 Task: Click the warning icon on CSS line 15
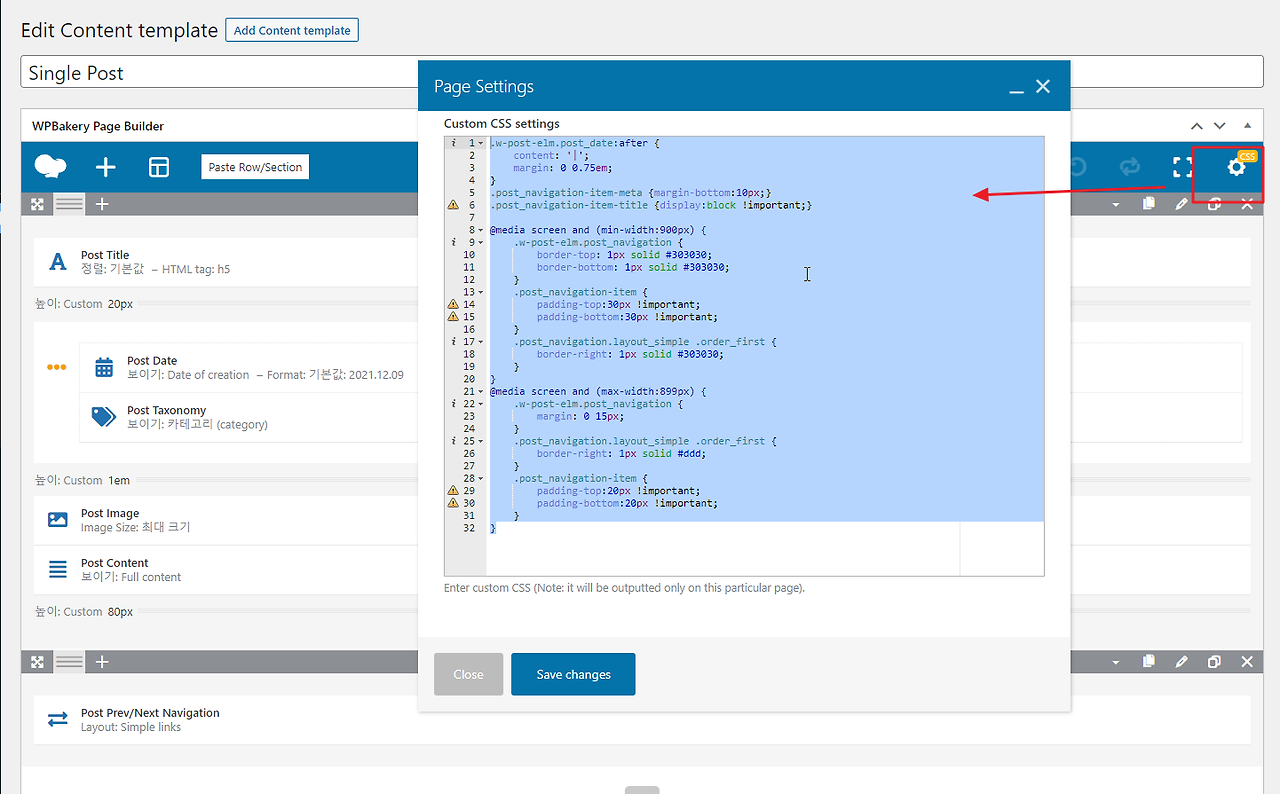453,317
